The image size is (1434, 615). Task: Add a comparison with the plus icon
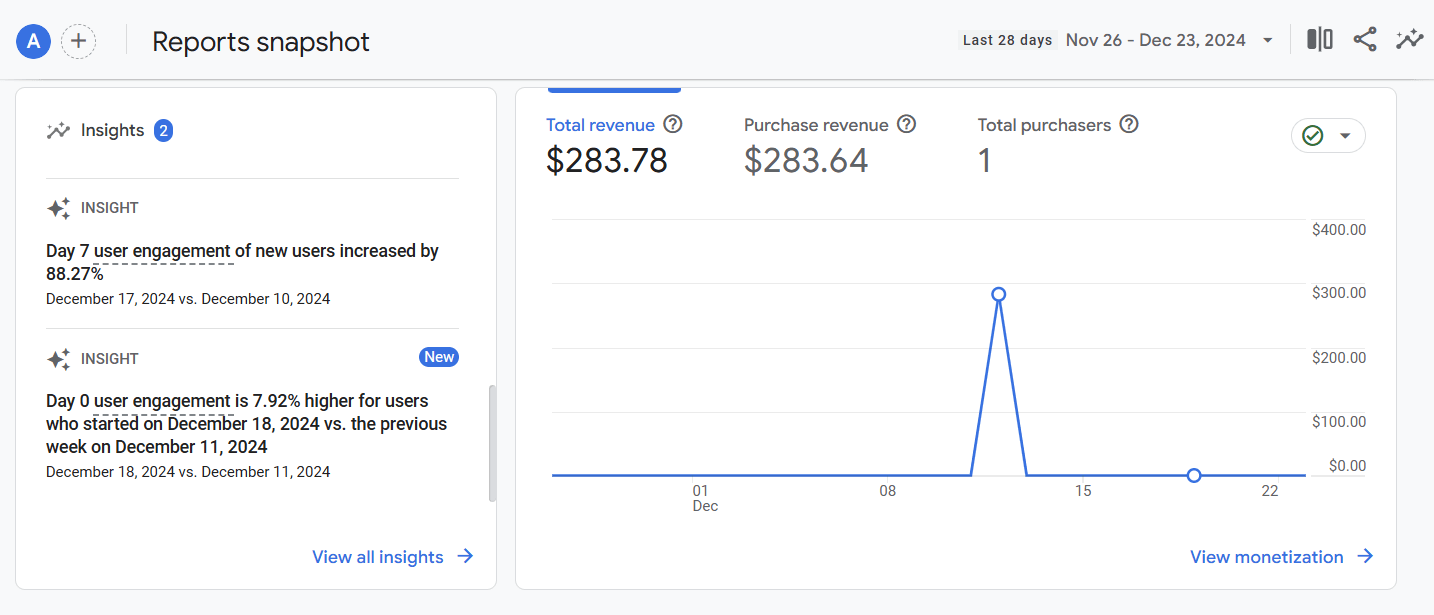pos(79,41)
